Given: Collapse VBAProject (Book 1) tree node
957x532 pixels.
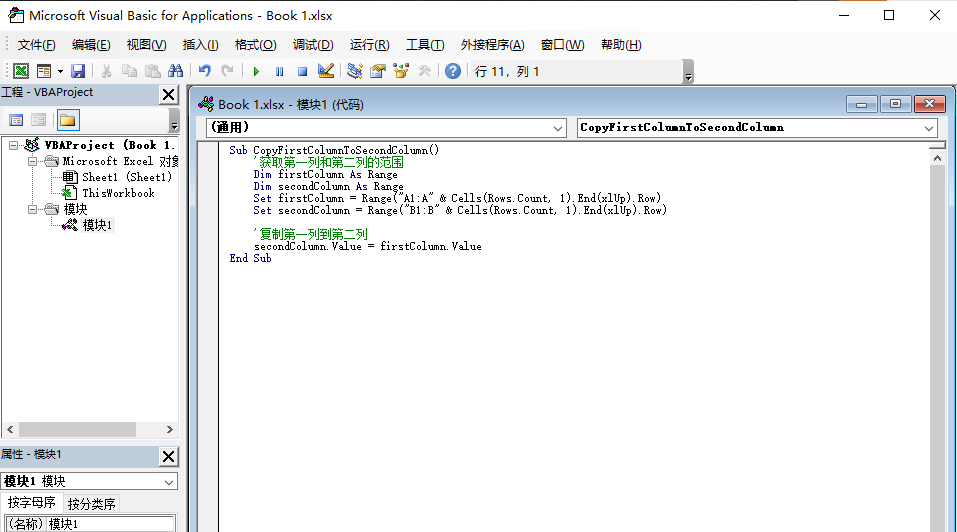Looking at the screenshot, I should pyautogui.click(x=13, y=145).
